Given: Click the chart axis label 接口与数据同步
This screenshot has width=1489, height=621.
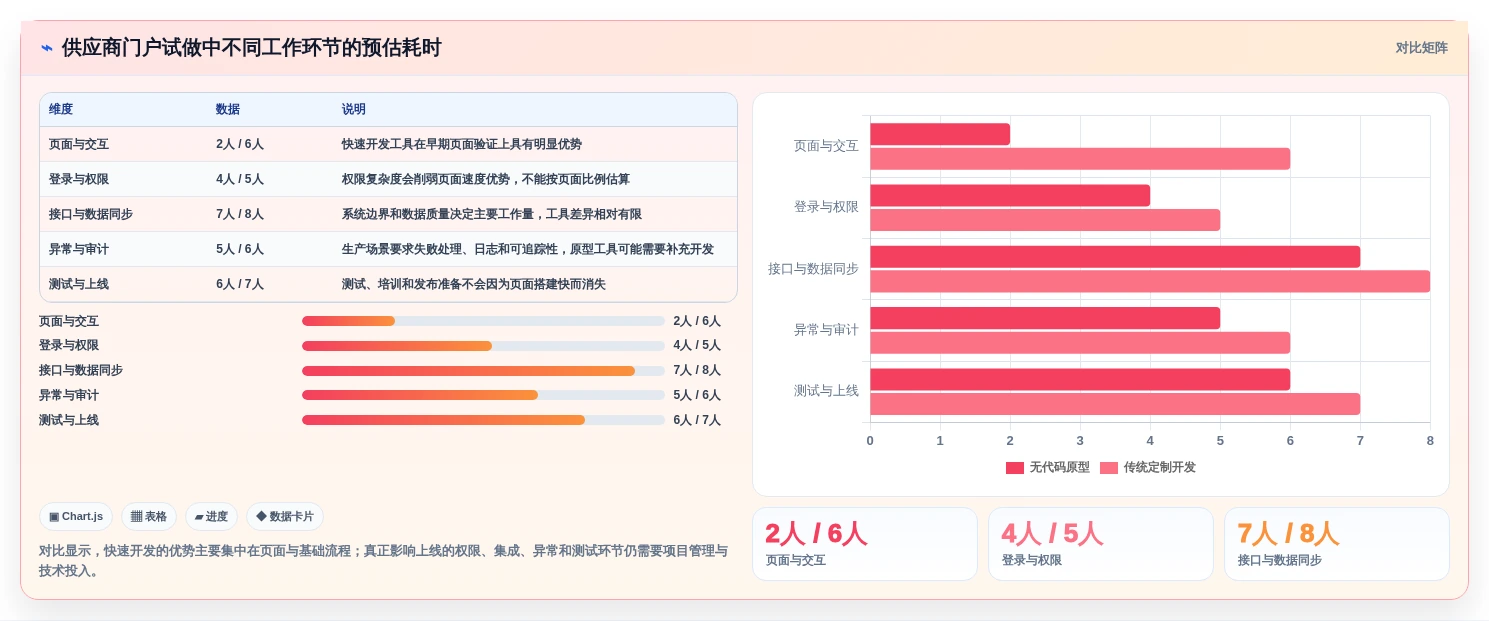Looking at the screenshot, I should click(813, 269).
